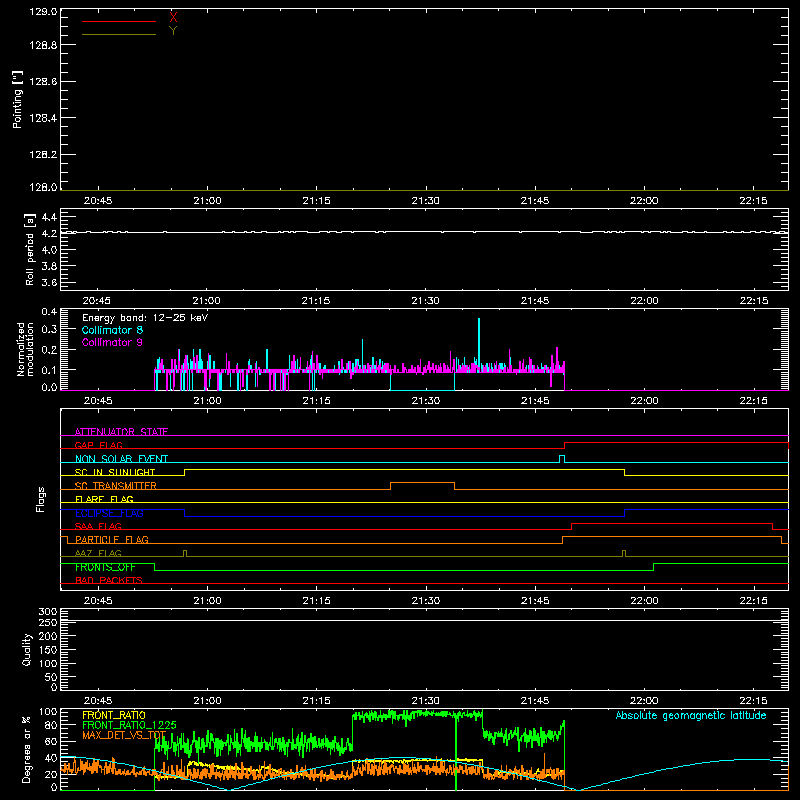Click the 'FRONTS_OFF' flag label
Image resolution: width=800 pixels, height=800 pixels.
[x=105, y=567]
